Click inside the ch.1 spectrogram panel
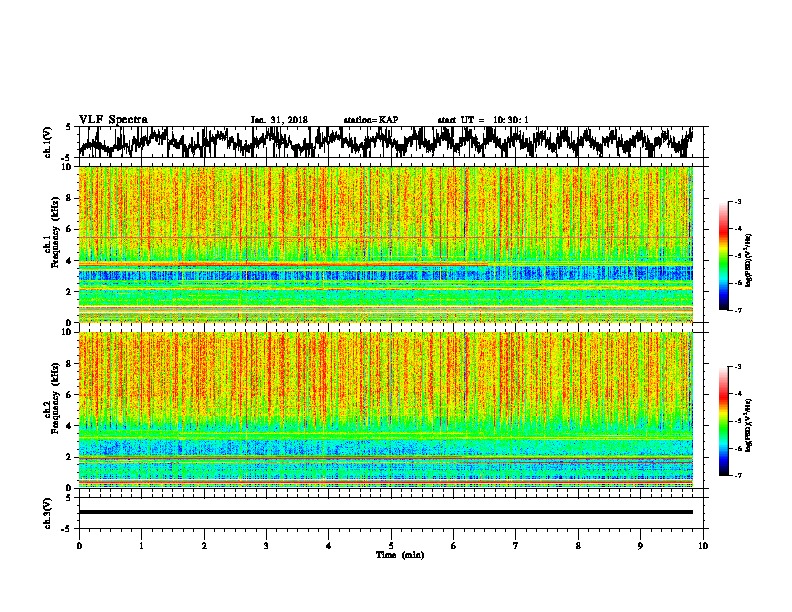 [x=386, y=244]
